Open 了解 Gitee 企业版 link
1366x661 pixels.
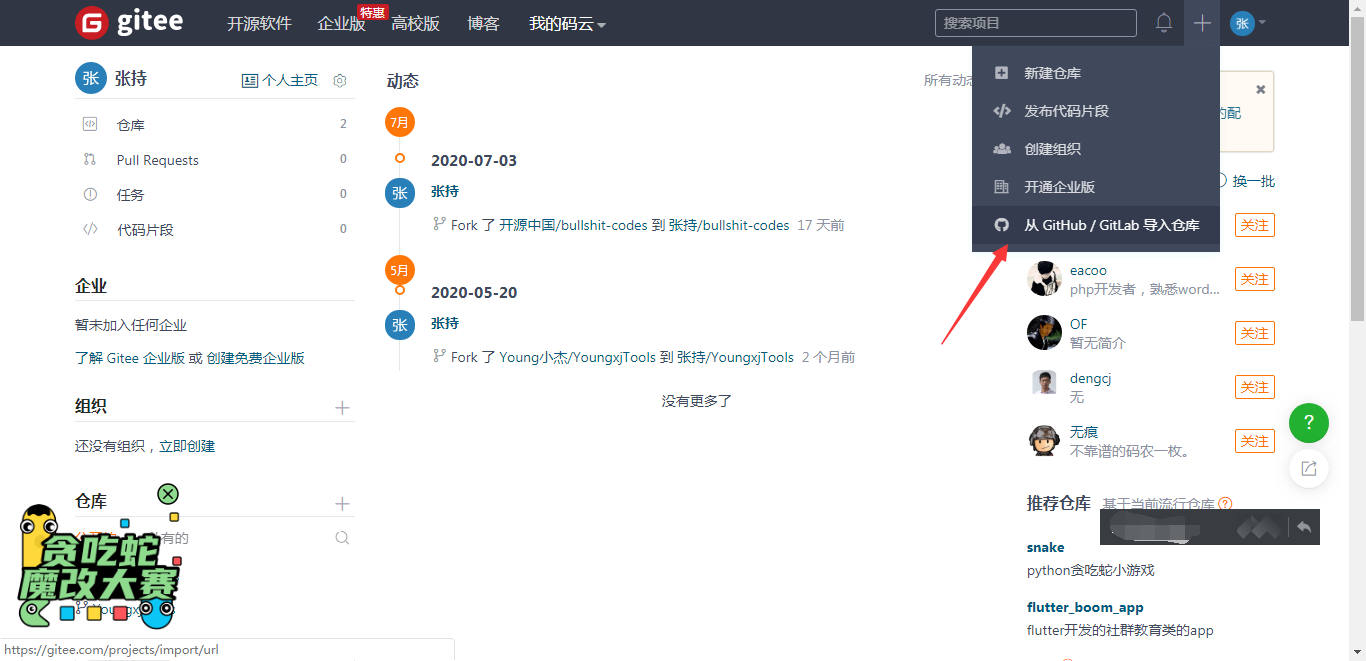tap(130, 358)
